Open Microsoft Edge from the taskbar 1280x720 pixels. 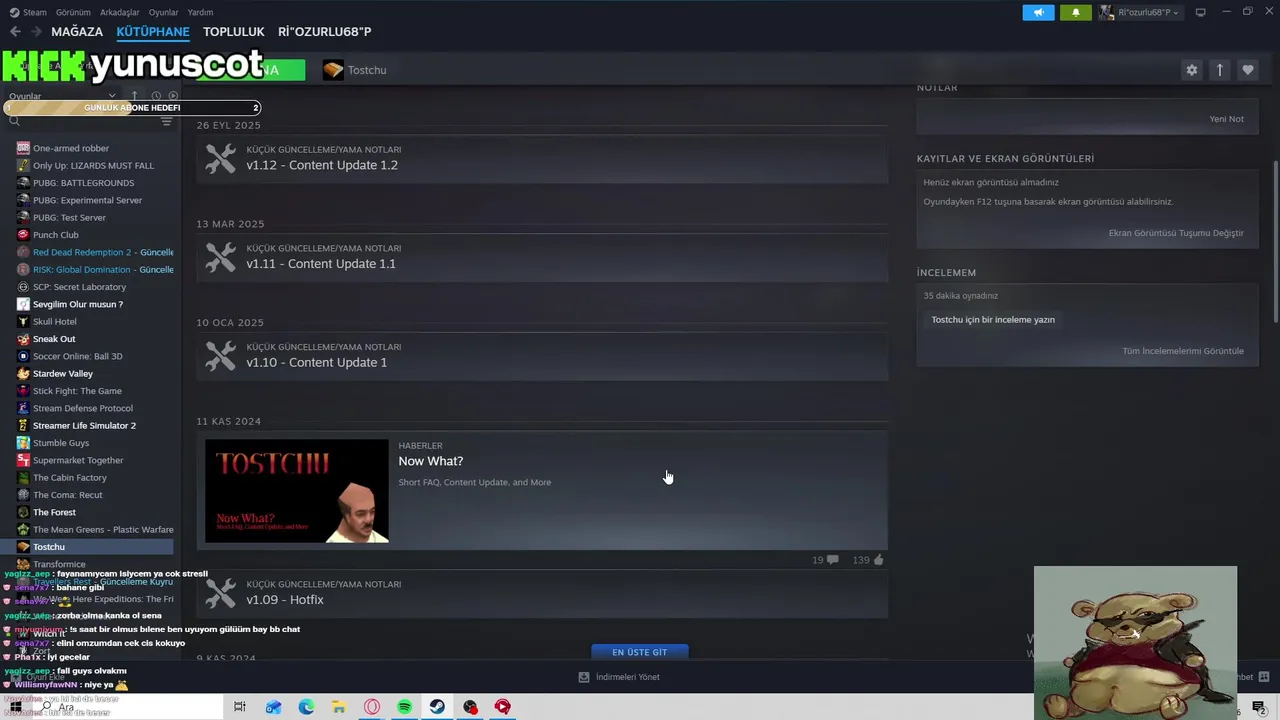[x=306, y=707]
